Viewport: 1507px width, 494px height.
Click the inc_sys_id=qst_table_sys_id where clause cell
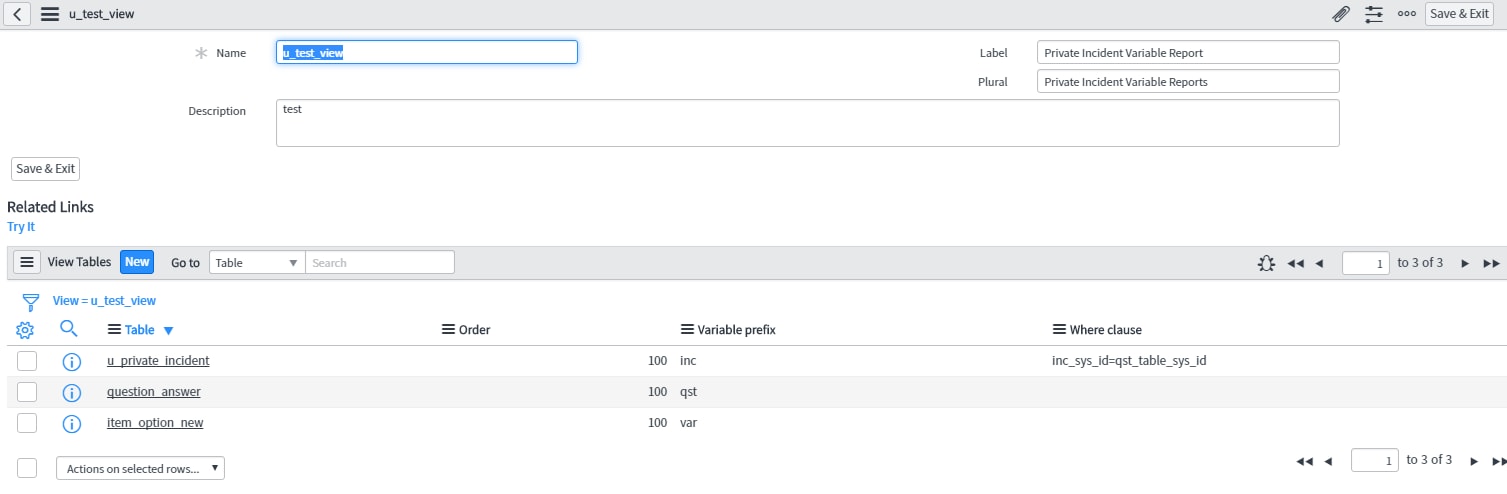pos(1129,361)
